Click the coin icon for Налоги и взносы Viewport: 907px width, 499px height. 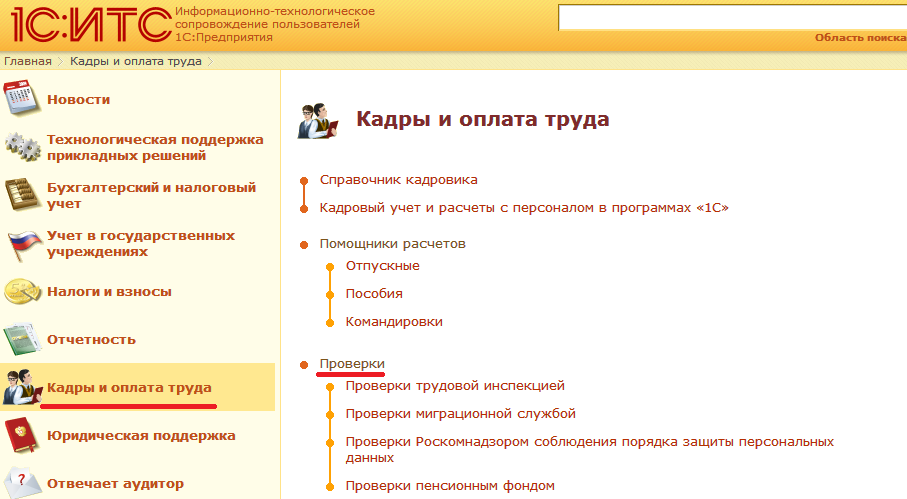tap(22, 291)
